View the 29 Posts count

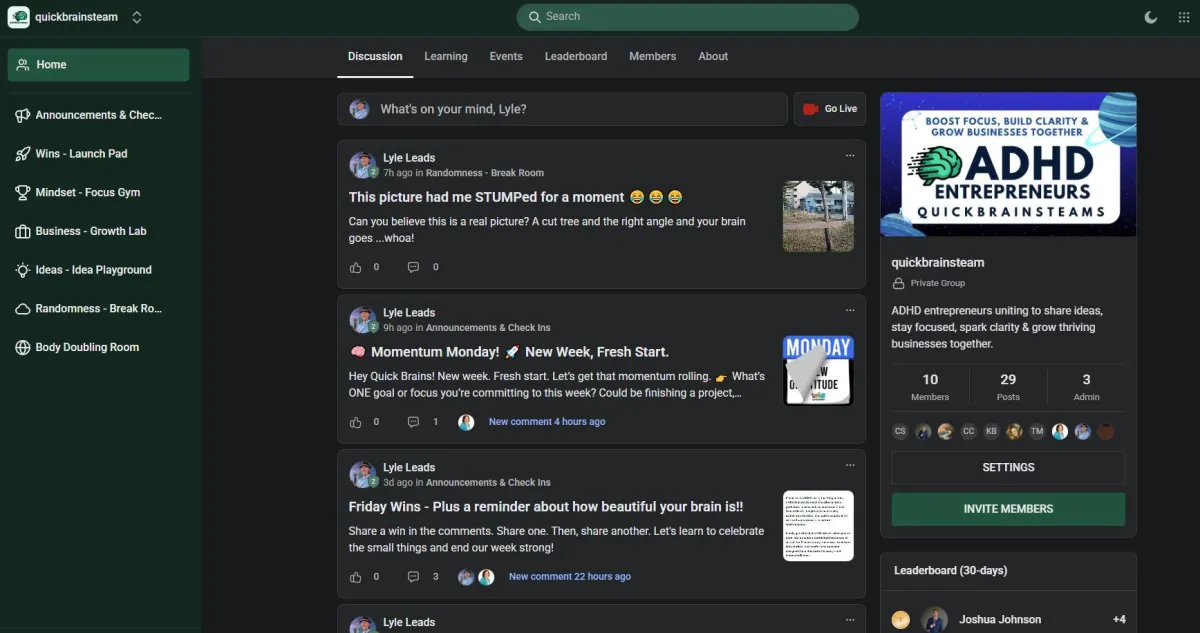1008,387
